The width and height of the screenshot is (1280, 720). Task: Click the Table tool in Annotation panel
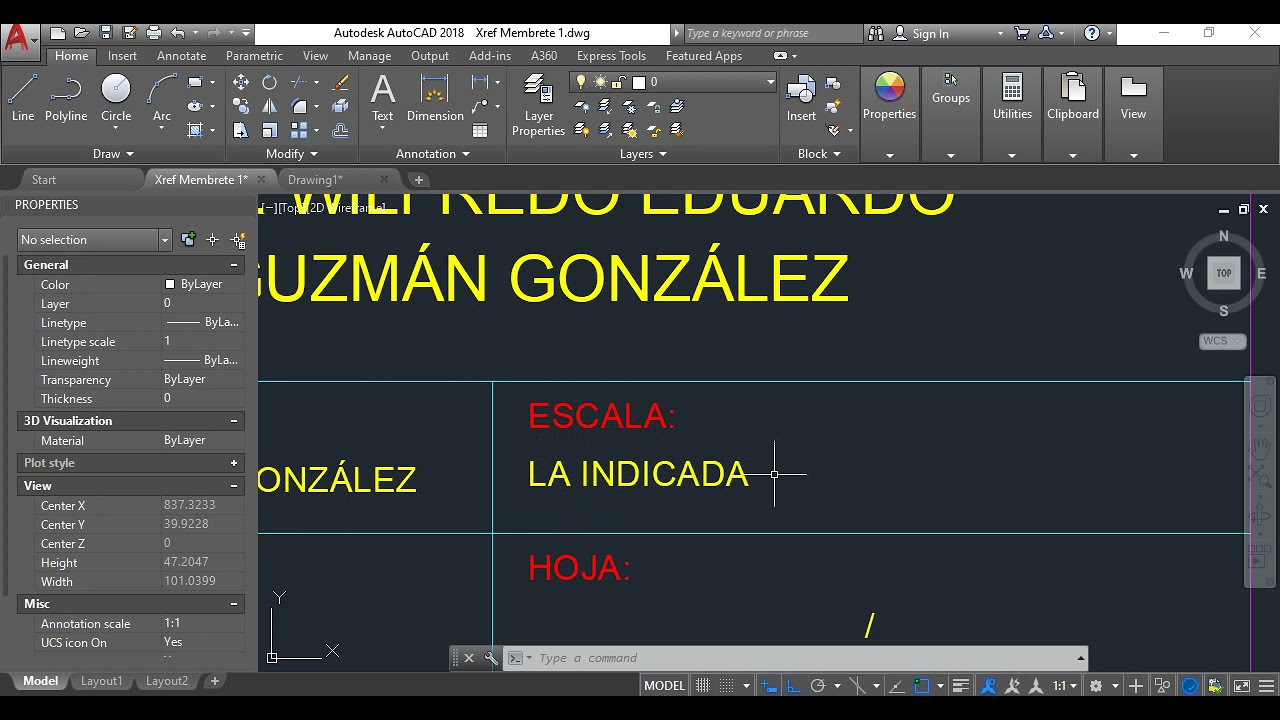point(480,131)
